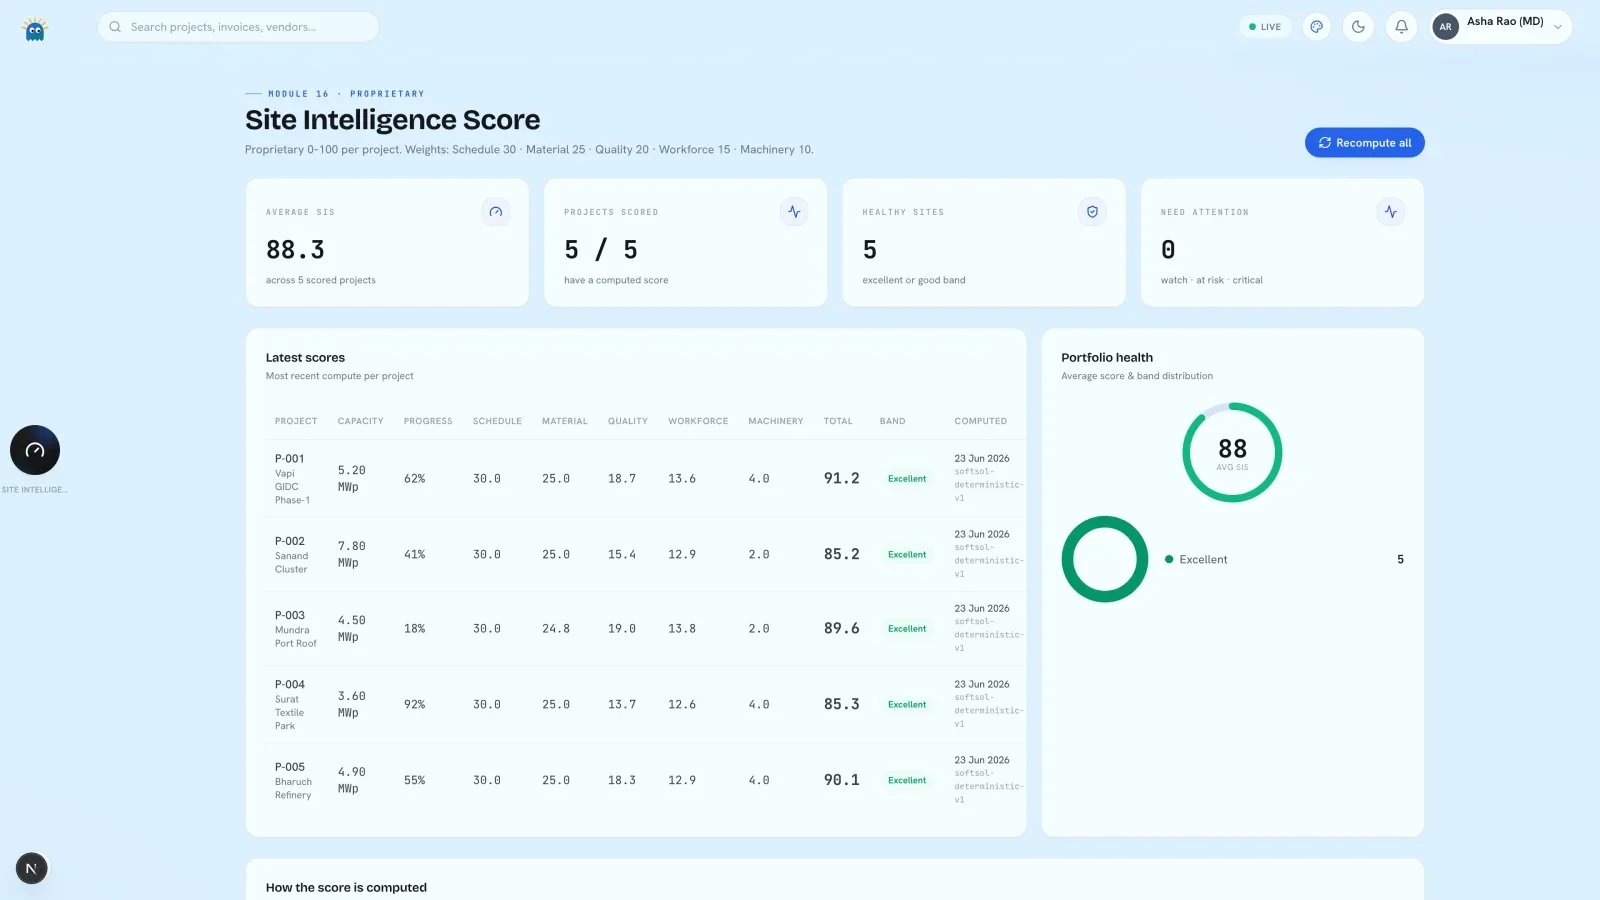This screenshot has width=1600, height=900.
Task: Click the AR user avatar
Action: click(1445, 27)
